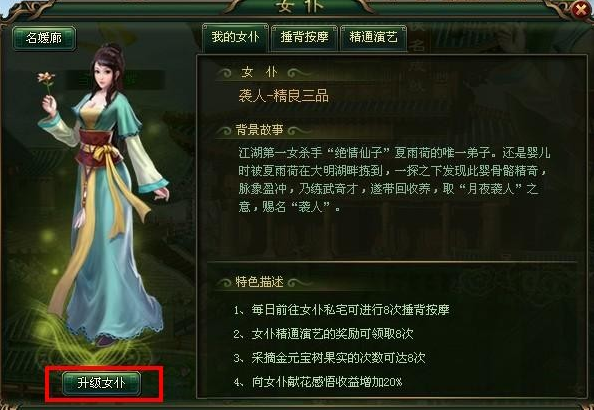
Task: Open the 捶背按摩 tab
Action: [x=304, y=38]
